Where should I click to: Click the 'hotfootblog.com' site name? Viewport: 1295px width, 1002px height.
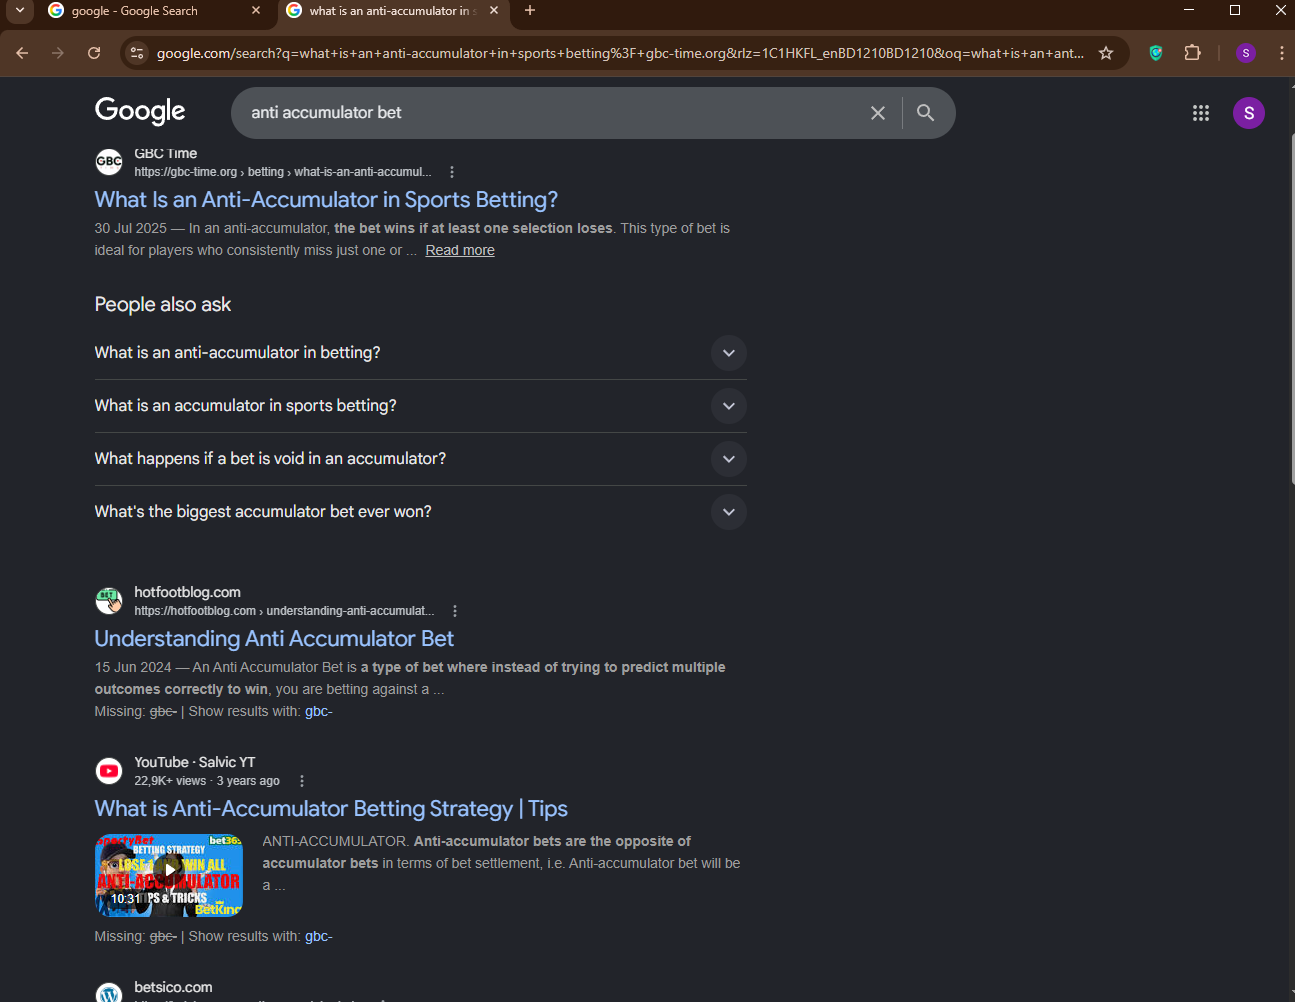click(x=187, y=592)
